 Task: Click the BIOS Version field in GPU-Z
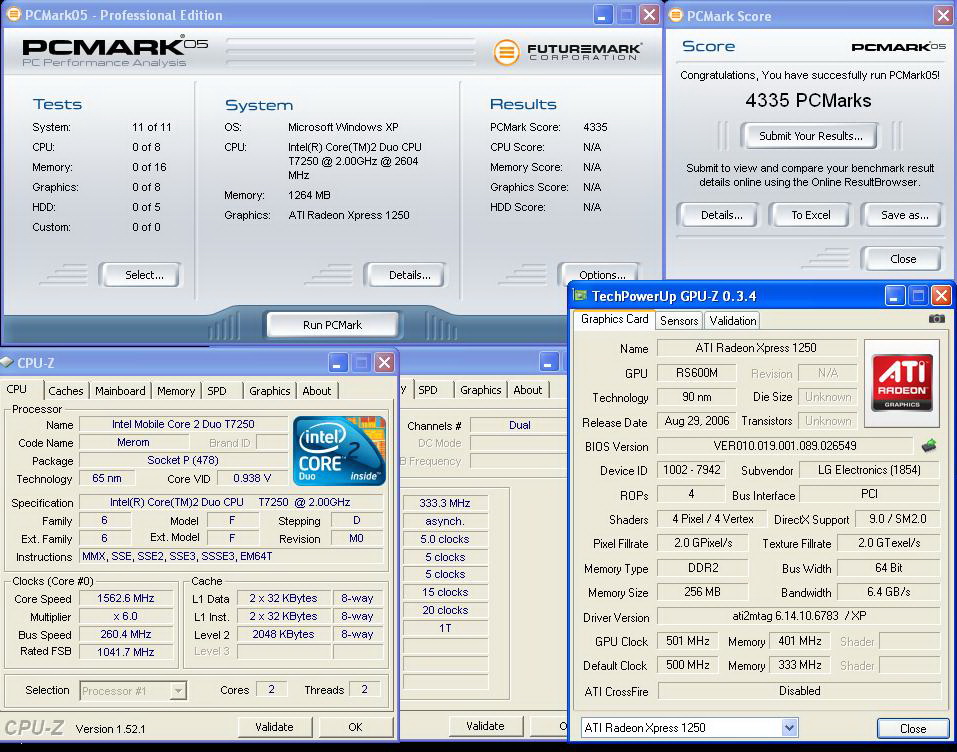click(x=785, y=446)
